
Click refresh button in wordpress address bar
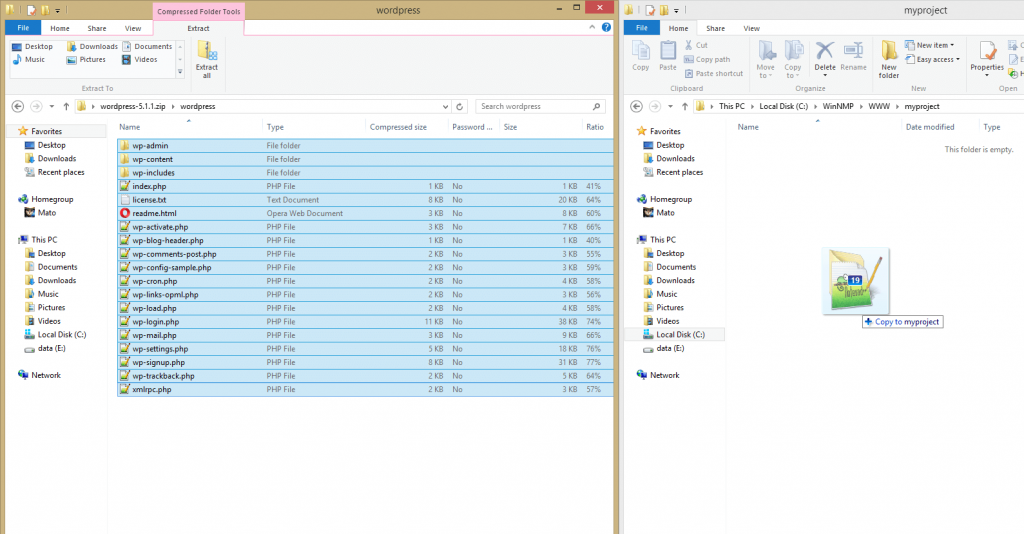(460, 106)
